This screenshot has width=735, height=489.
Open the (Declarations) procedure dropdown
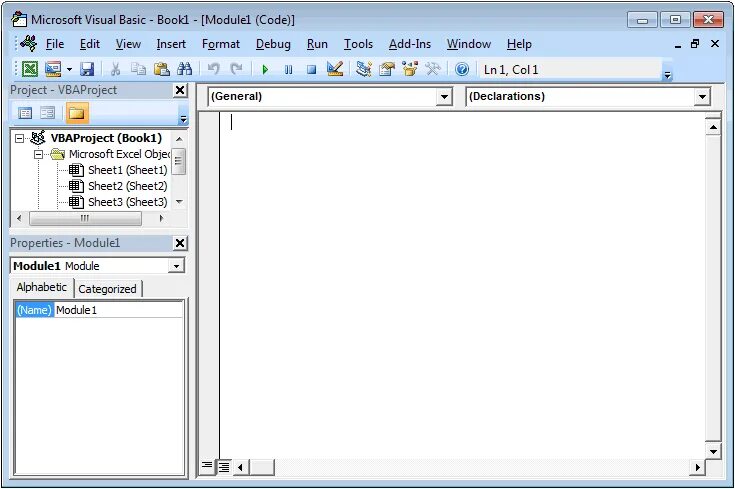coord(702,97)
